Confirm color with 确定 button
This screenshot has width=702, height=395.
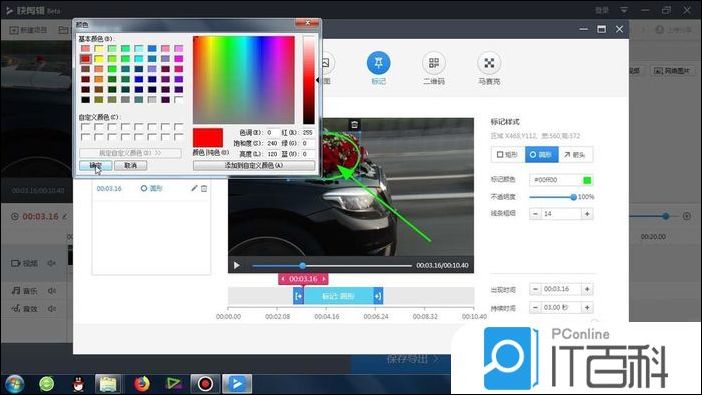tap(95, 165)
